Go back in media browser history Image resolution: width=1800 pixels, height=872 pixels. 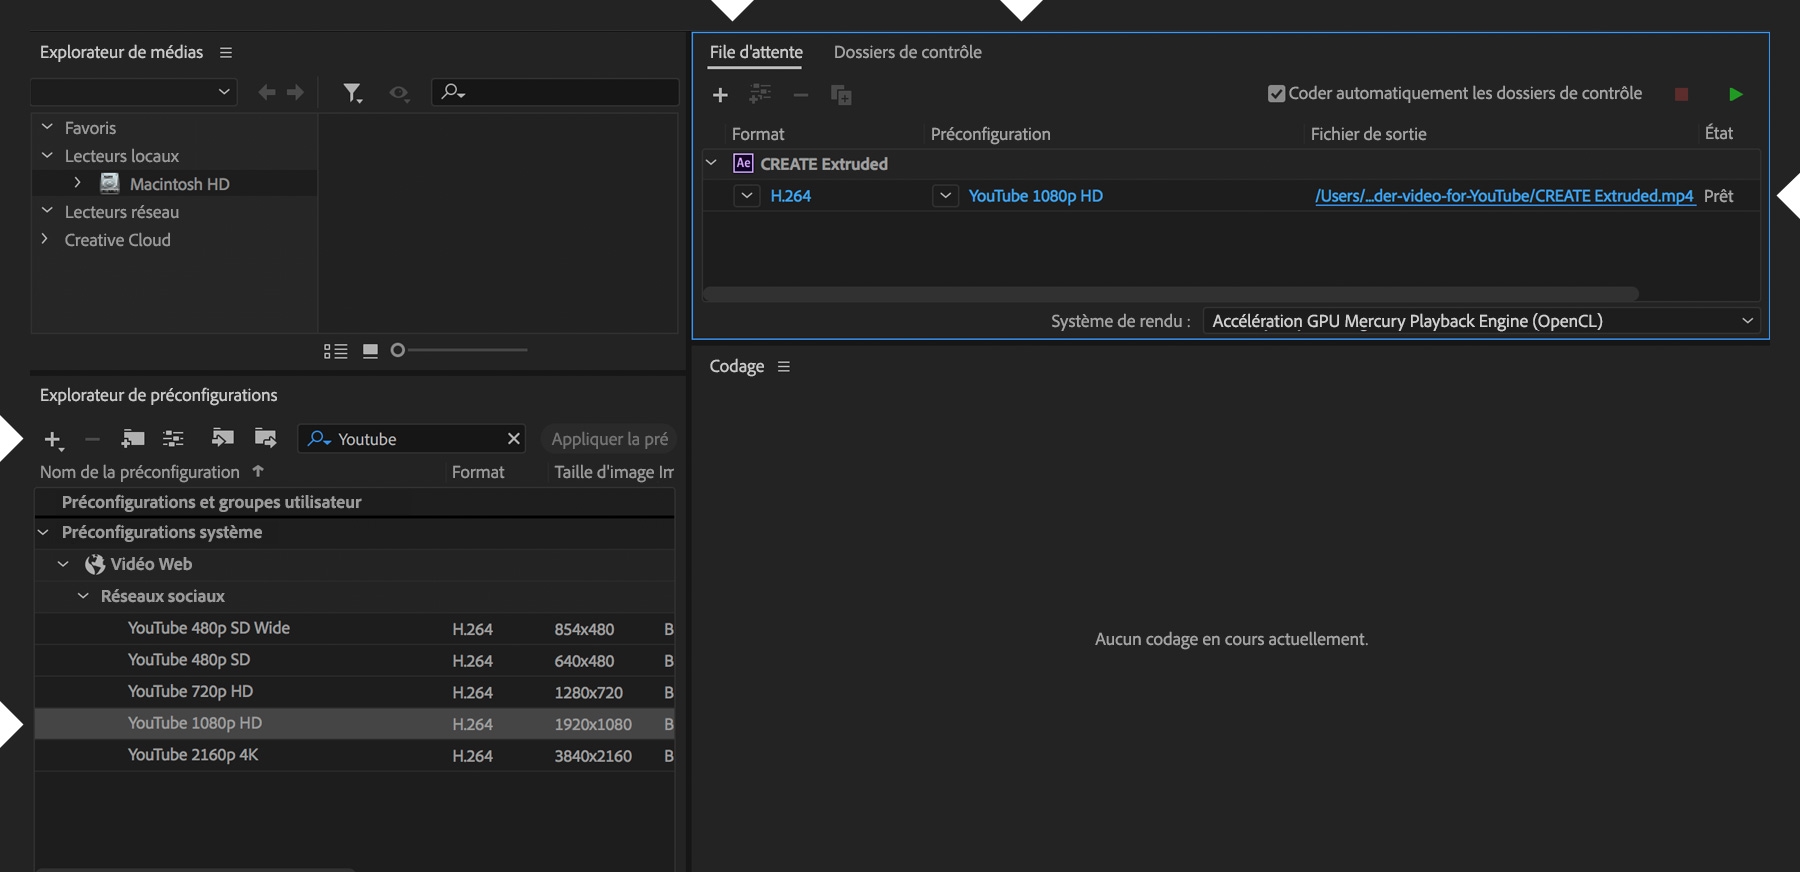pyautogui.click(x=266, y=92)
